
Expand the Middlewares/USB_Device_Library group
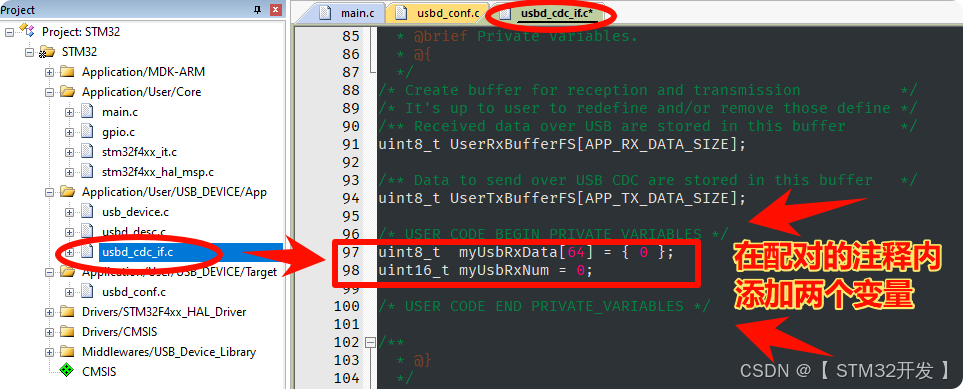(49, 352)
